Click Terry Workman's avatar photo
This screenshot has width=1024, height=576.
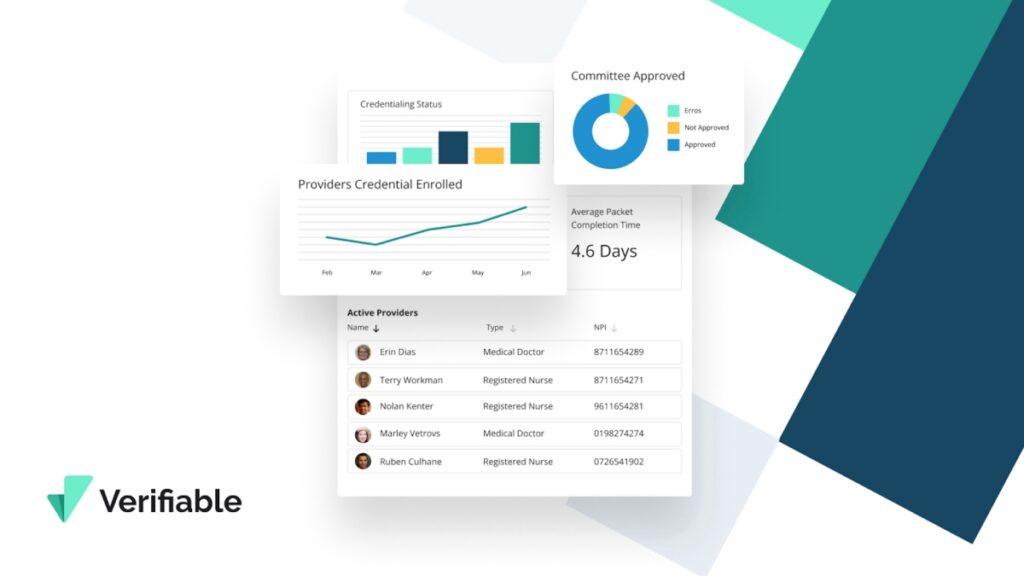(363, 380)
